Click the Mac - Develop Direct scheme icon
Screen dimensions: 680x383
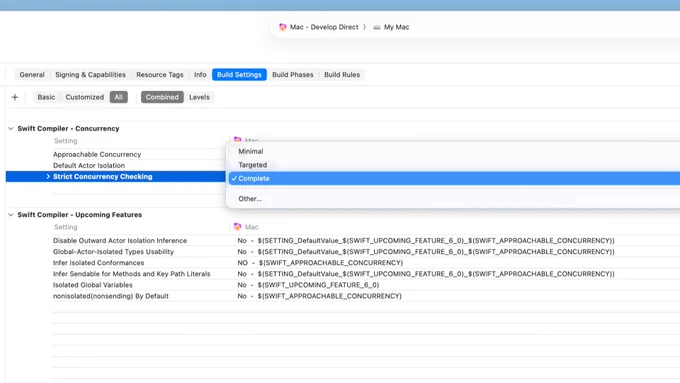(x=282, y=27)
